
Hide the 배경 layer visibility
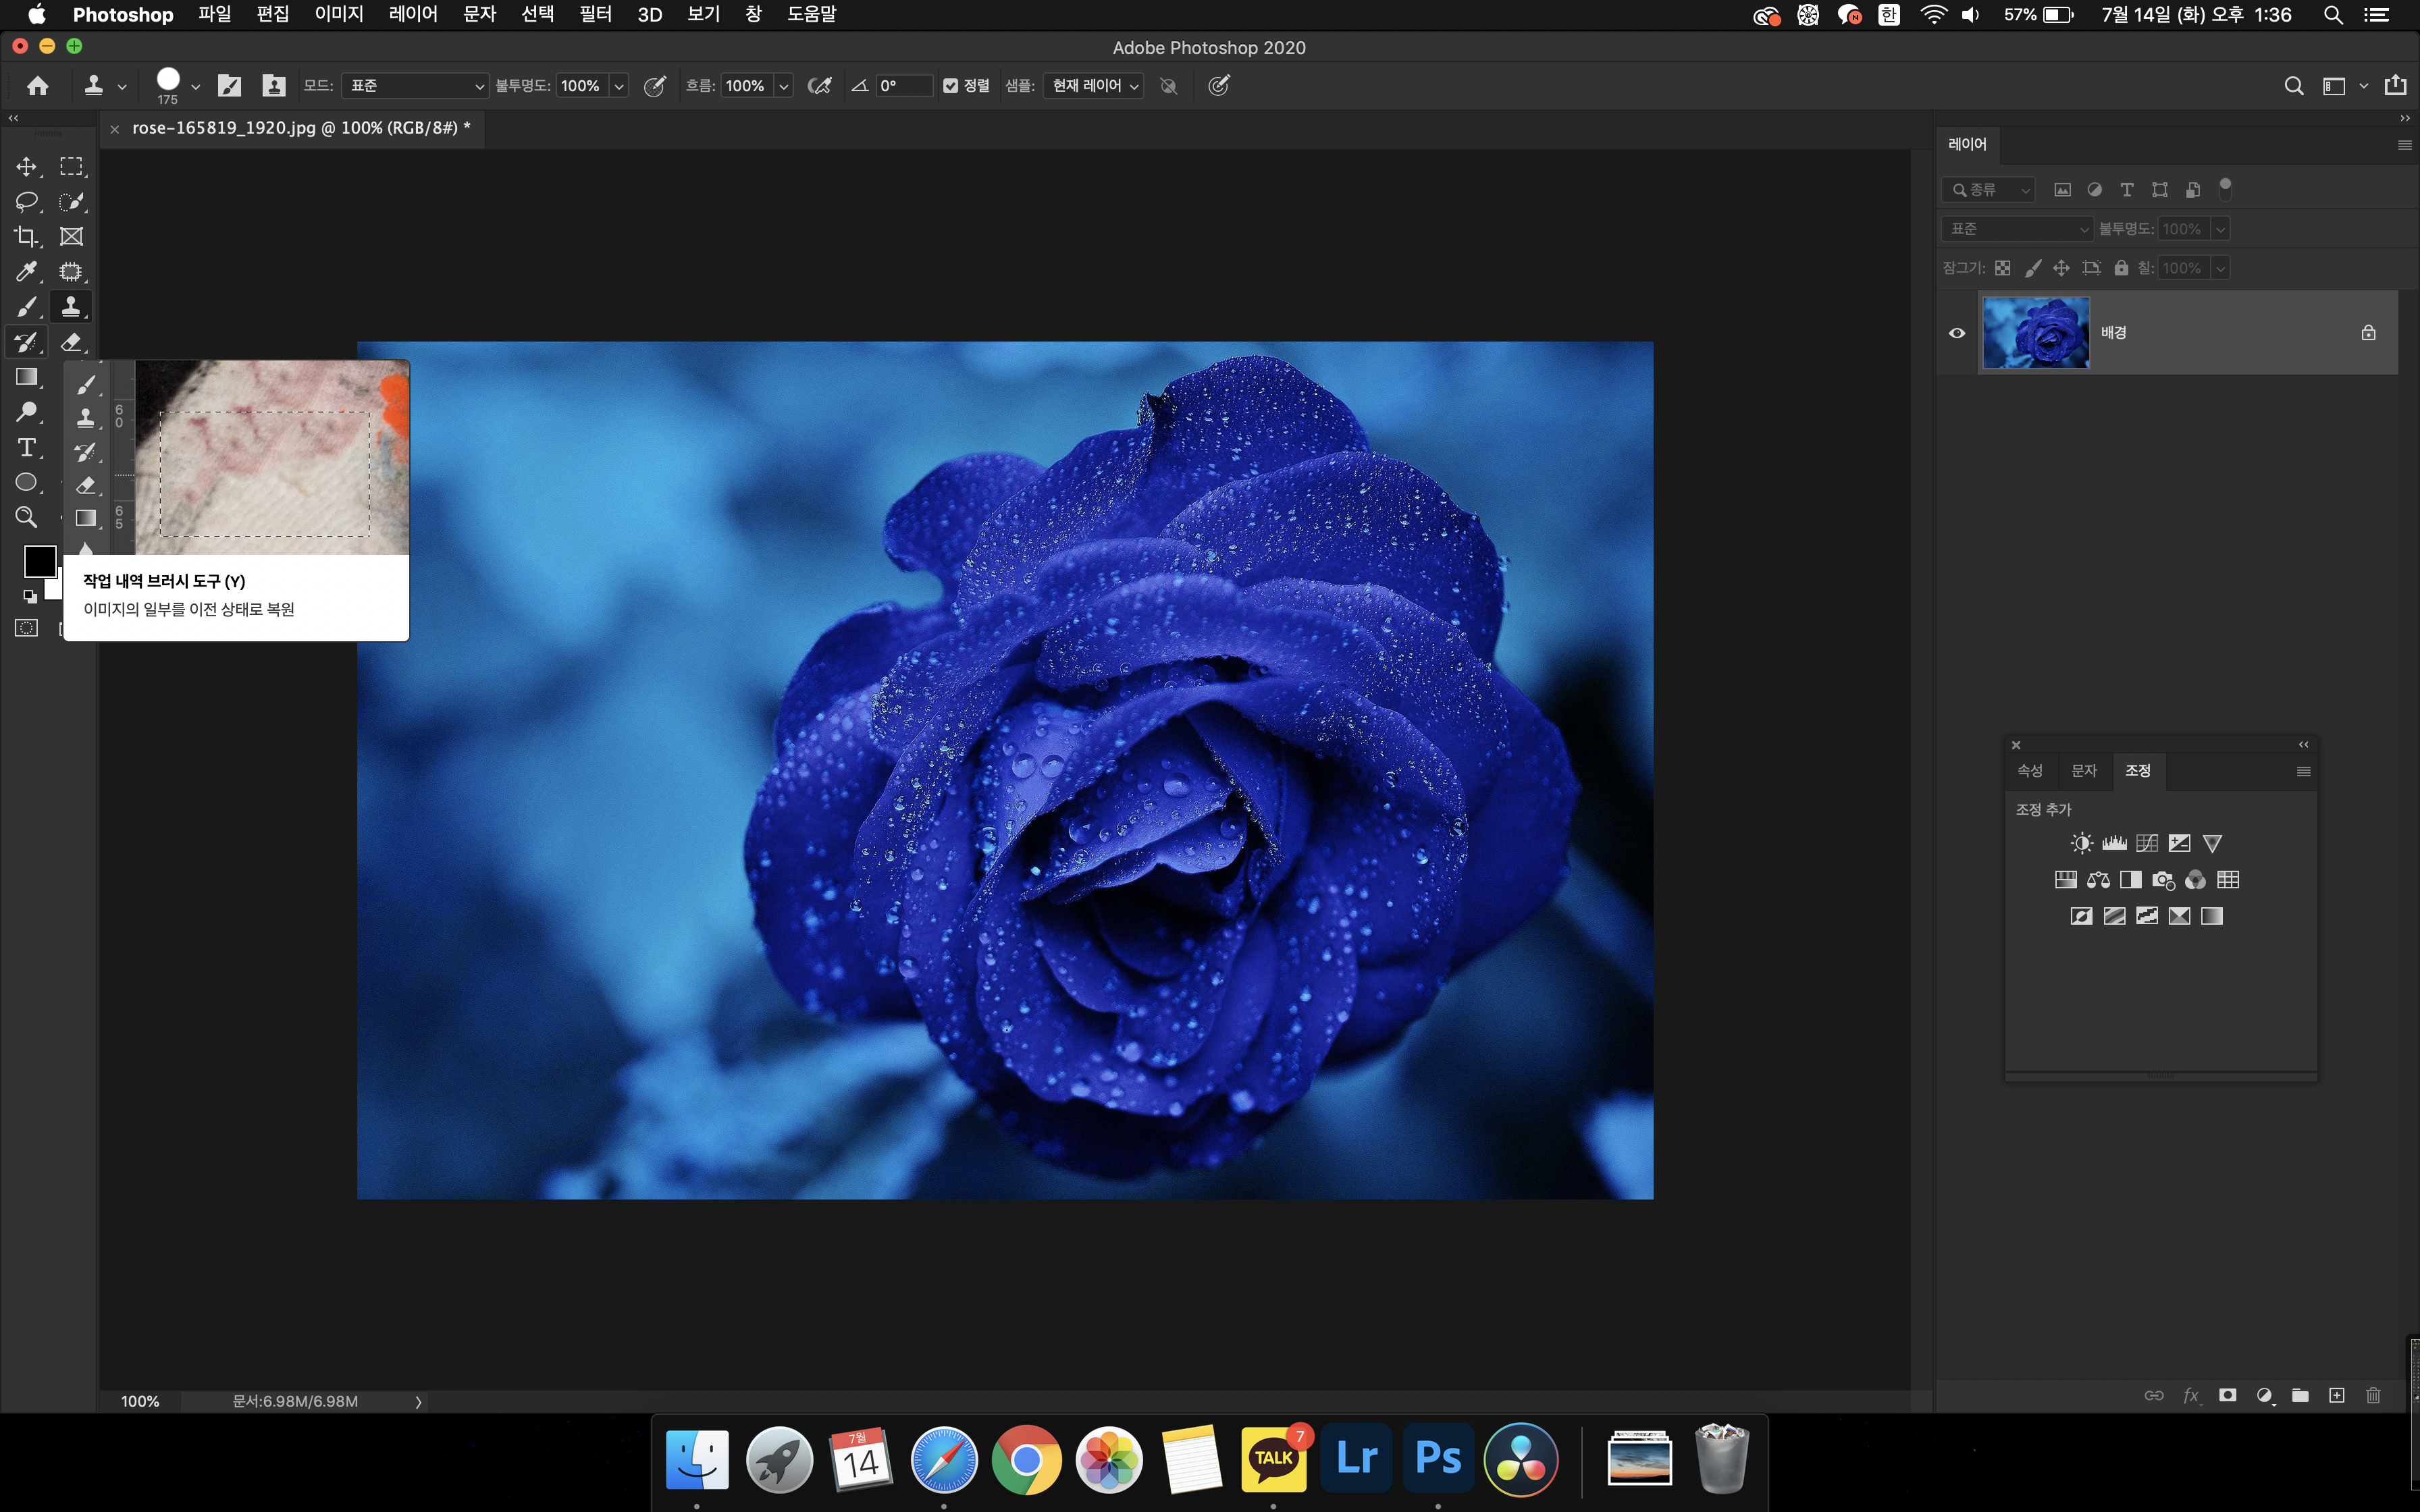click(1957, 333)
